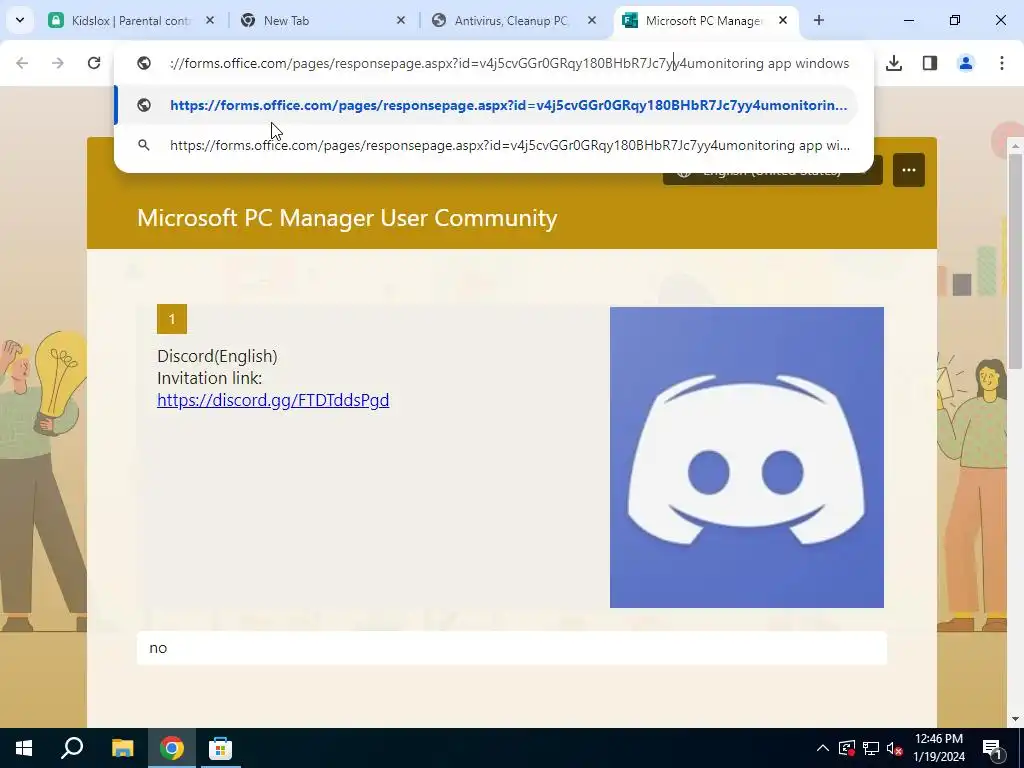Viewport: 1024px width, 768px height.
Task: Click the scrollbar down arrow
Action: (1016, 719)
